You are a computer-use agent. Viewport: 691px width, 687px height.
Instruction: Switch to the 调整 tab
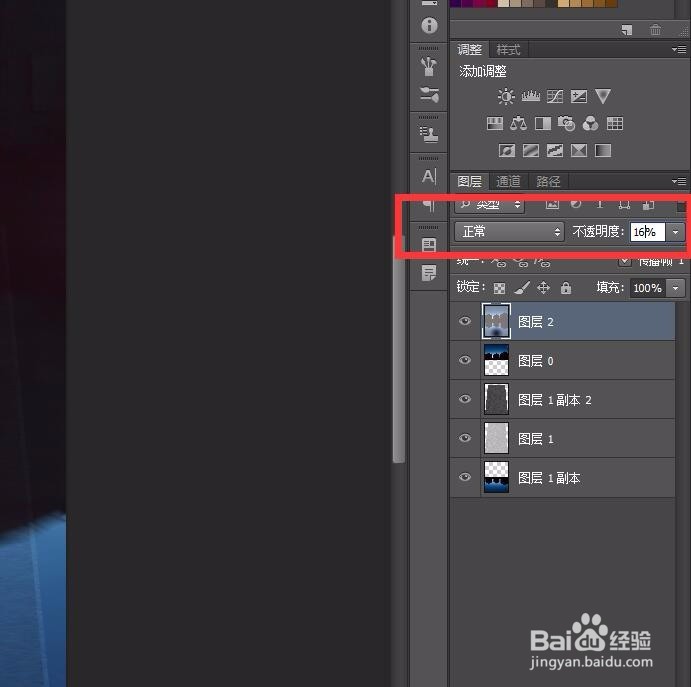pos(469,49)
